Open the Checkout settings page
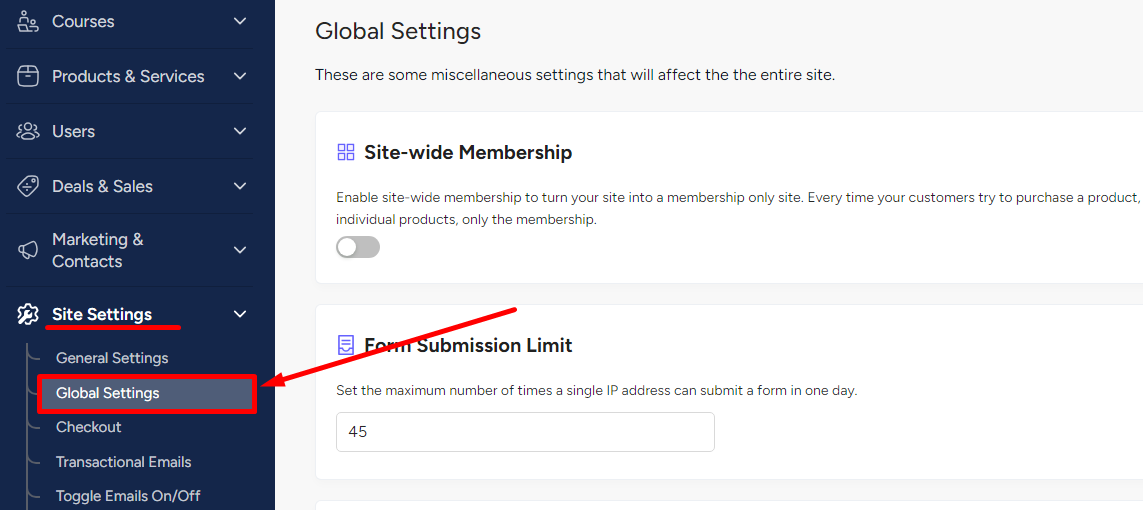Image resolution: width=1143 pixels, height=510 pixels. point(89,427)
